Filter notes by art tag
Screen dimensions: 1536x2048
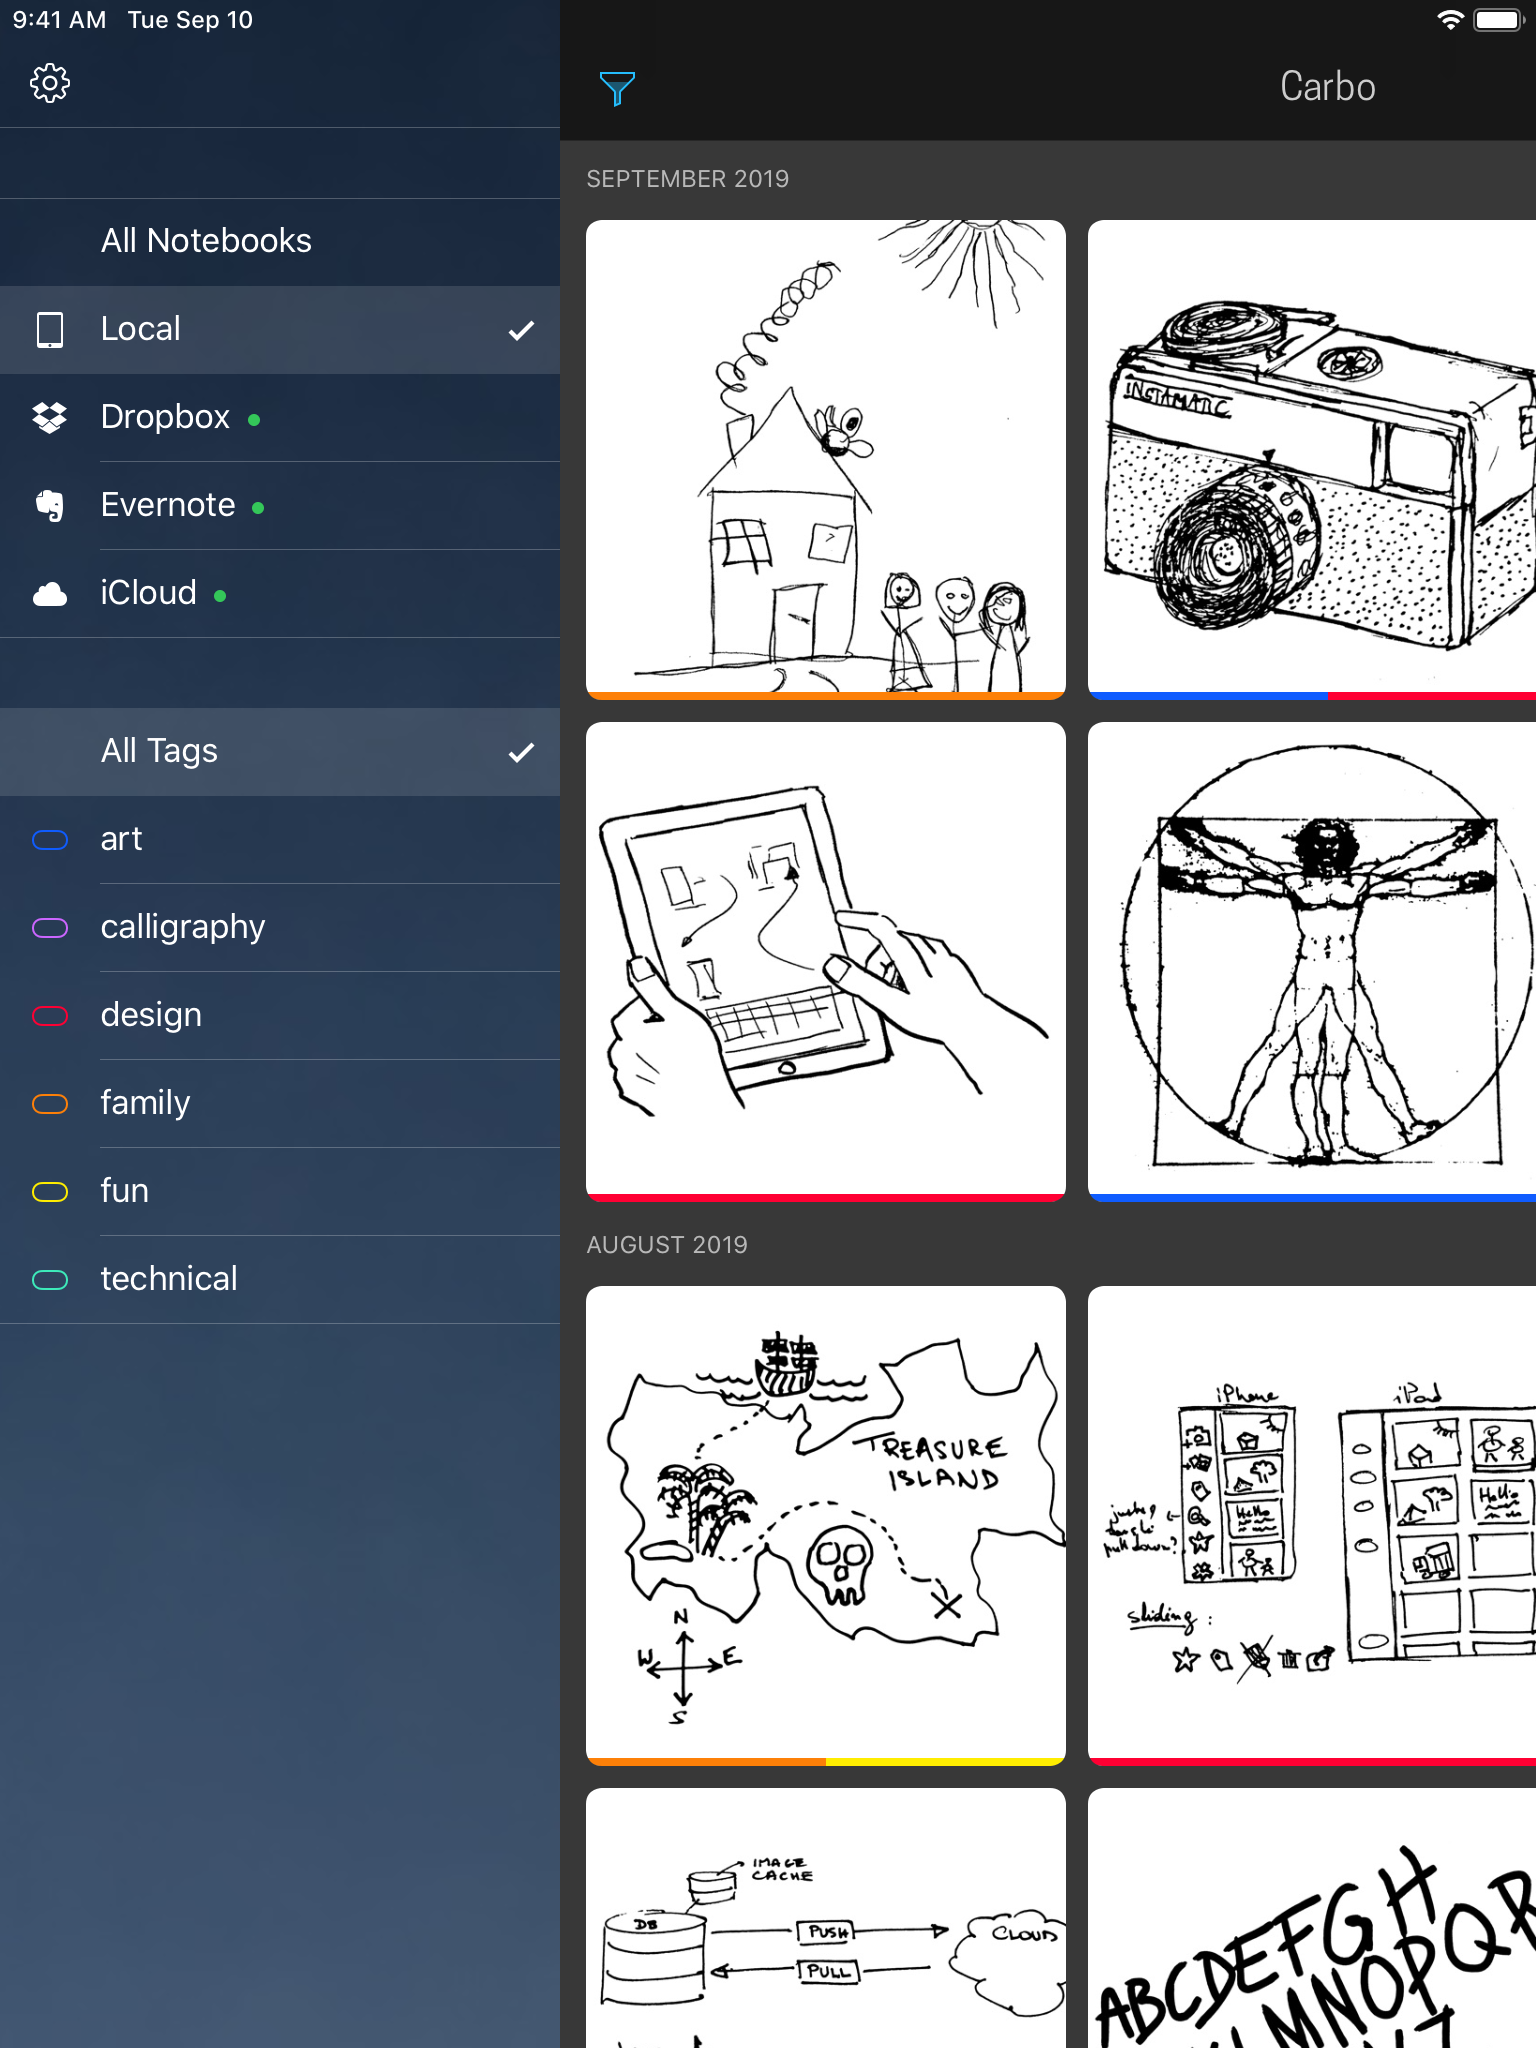[280, 840]
